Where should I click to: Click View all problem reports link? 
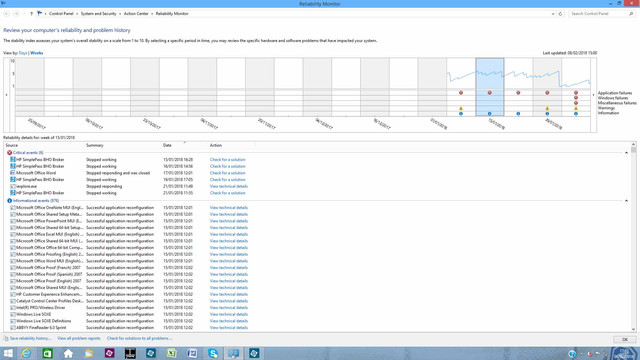(79, 338)
